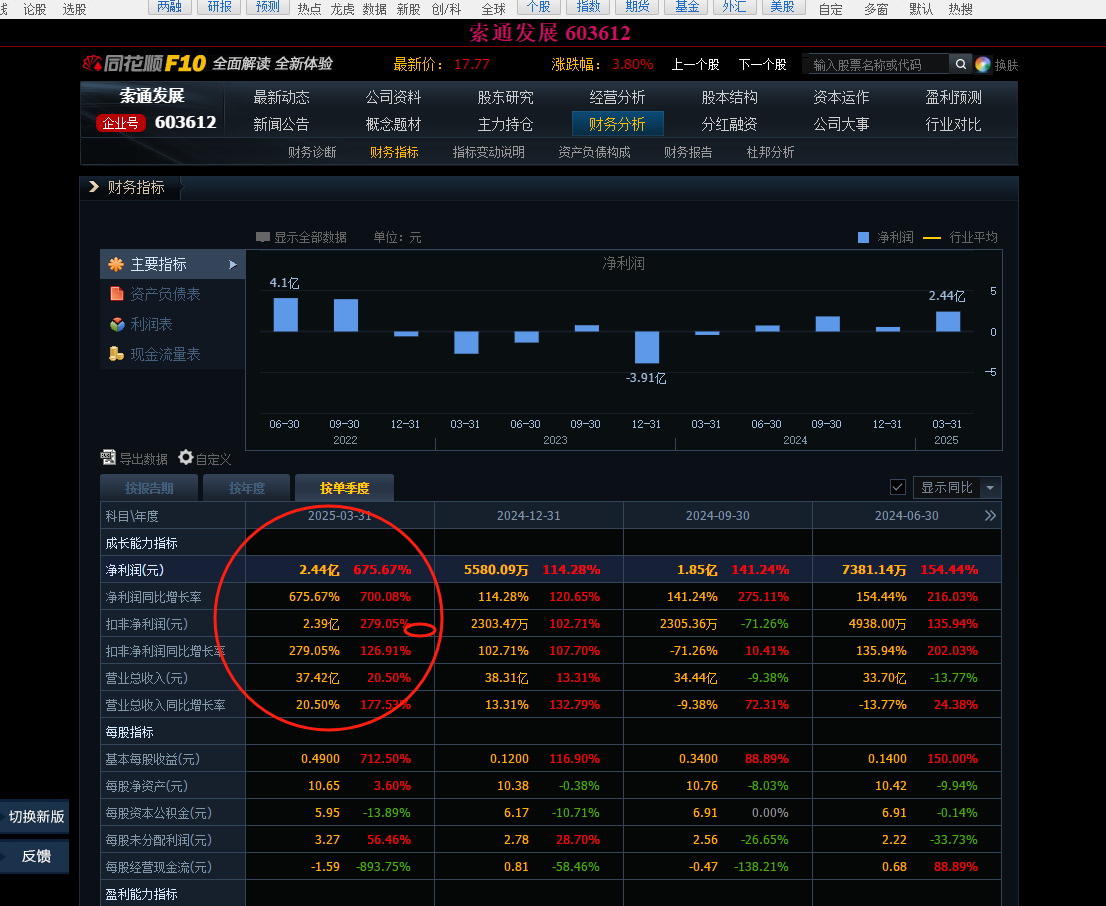Screen dimensions: 1106x906
Task: Click the 企业号 red badge
Action: [121, 123]
